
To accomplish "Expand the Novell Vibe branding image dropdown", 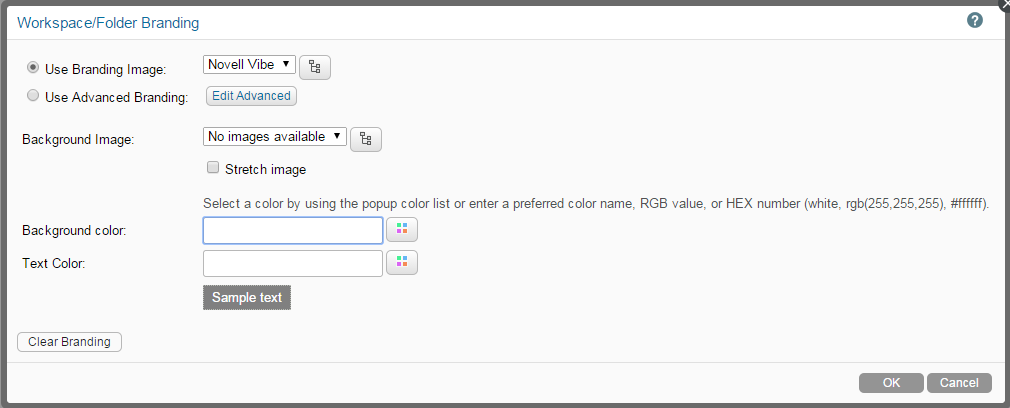I will (x=249, y=65).
